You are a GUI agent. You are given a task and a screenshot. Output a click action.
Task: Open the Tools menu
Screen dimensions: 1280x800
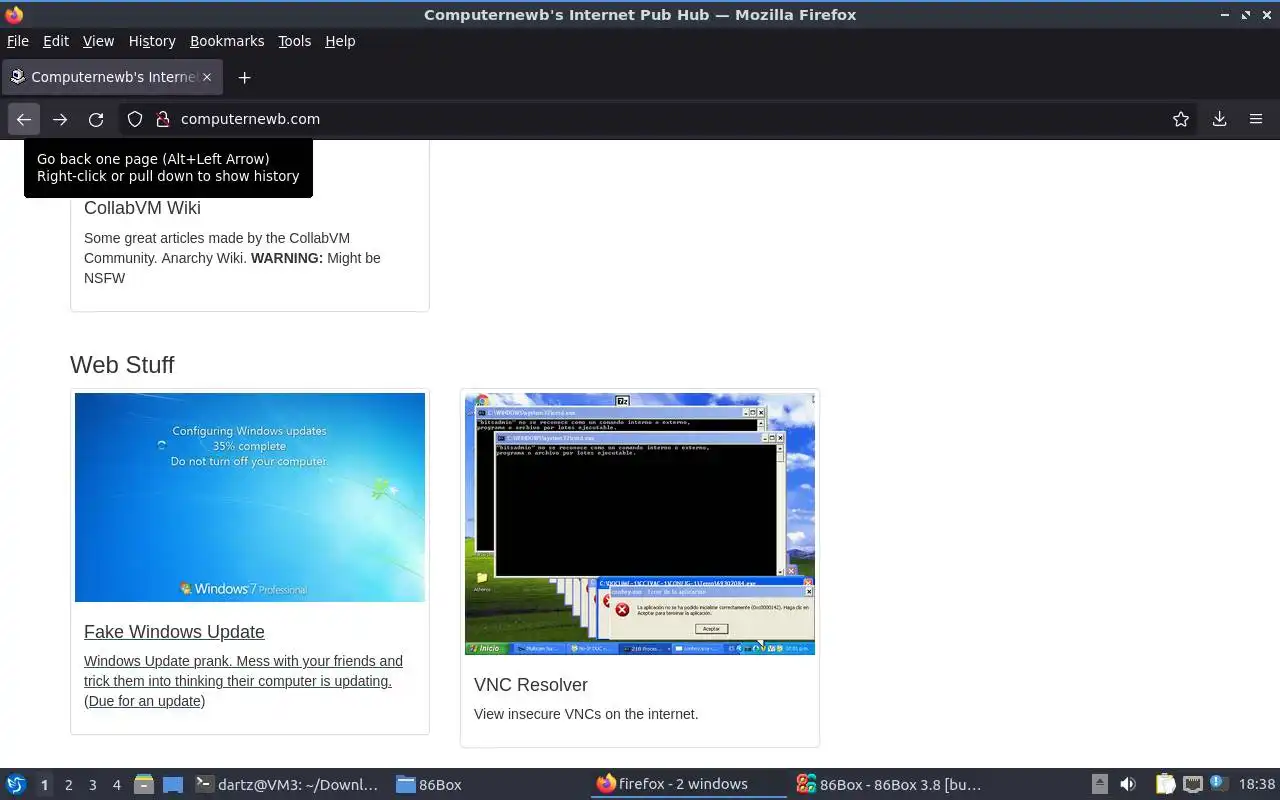point(294,41)
